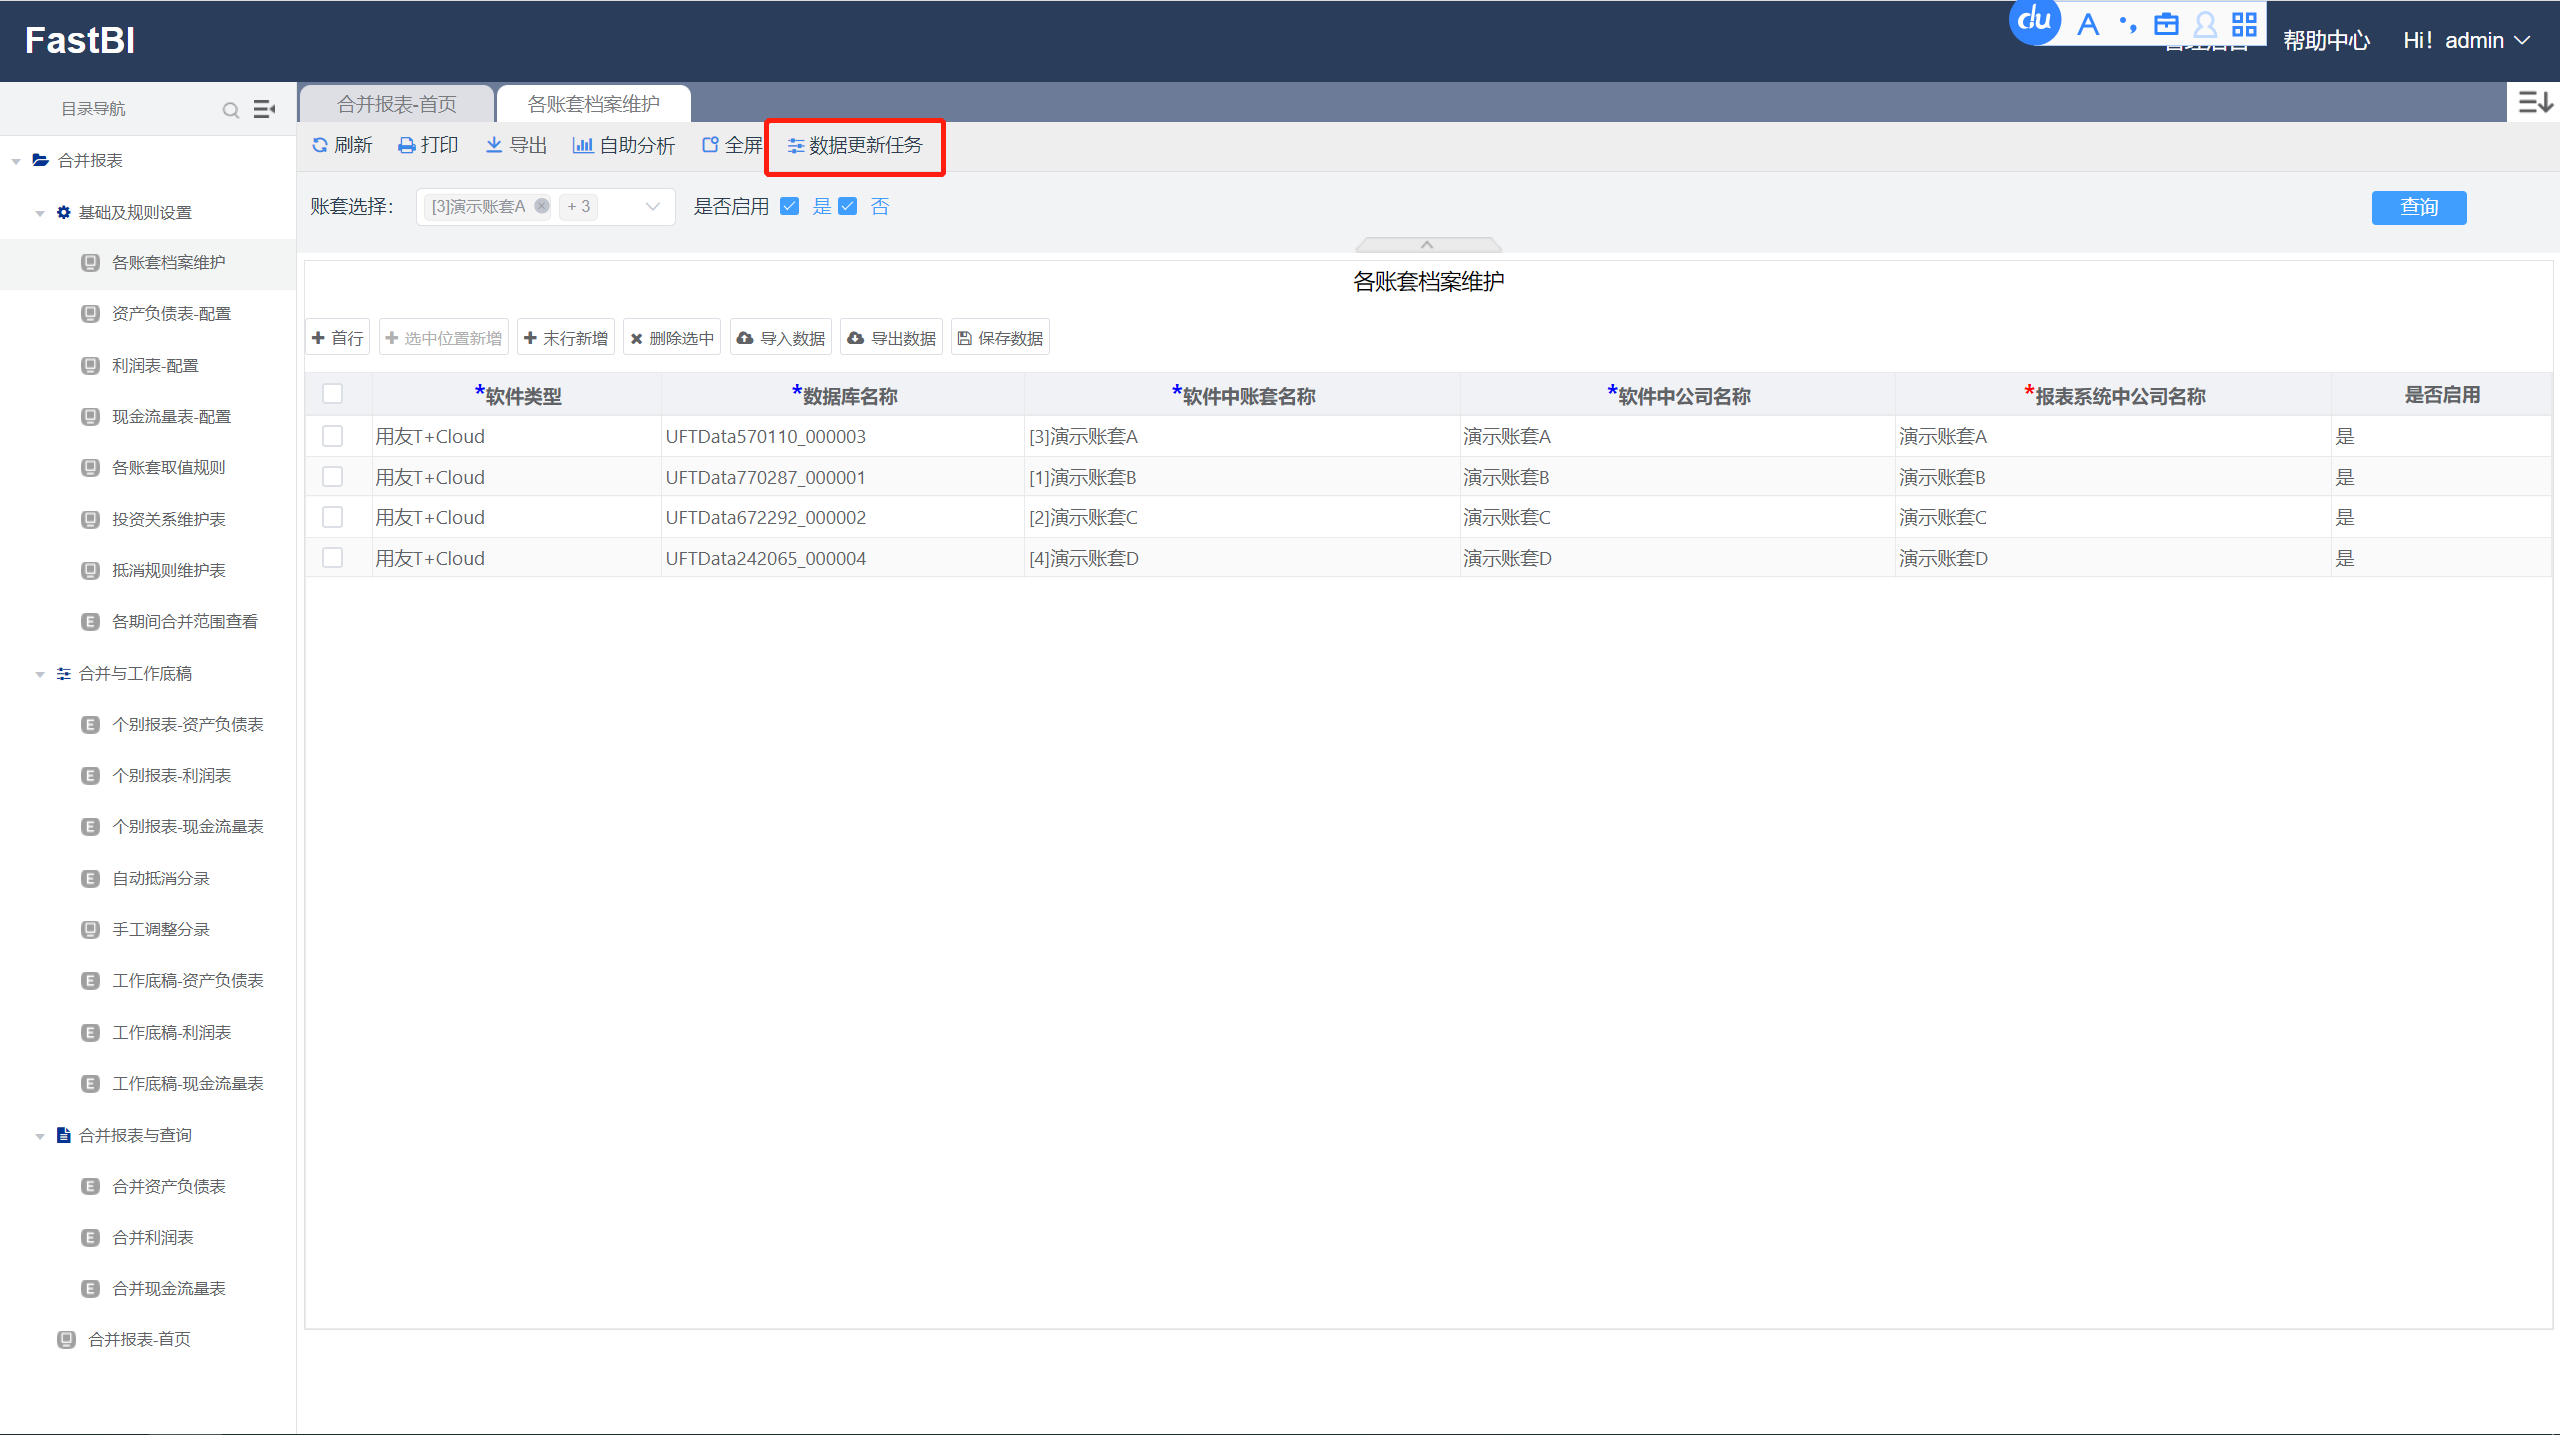Open the 账套选择 dropdown arrow

tap(653, 207)
